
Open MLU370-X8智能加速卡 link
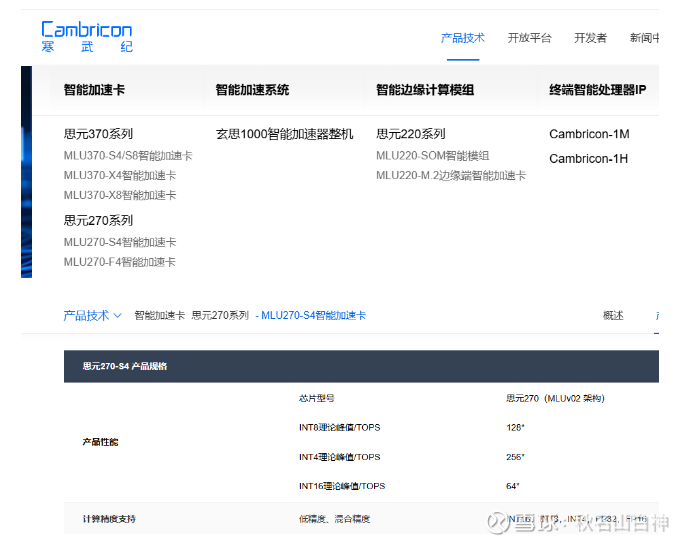pos(120,195)
